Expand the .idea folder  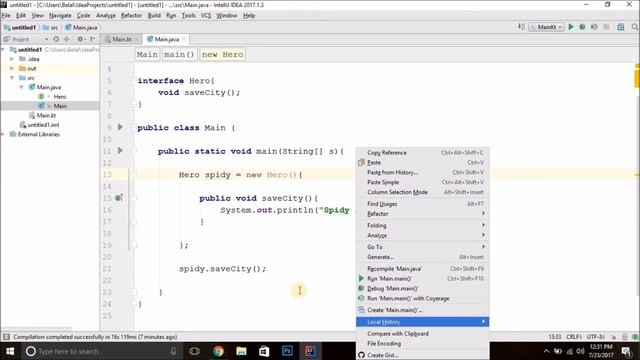point(12,59)
